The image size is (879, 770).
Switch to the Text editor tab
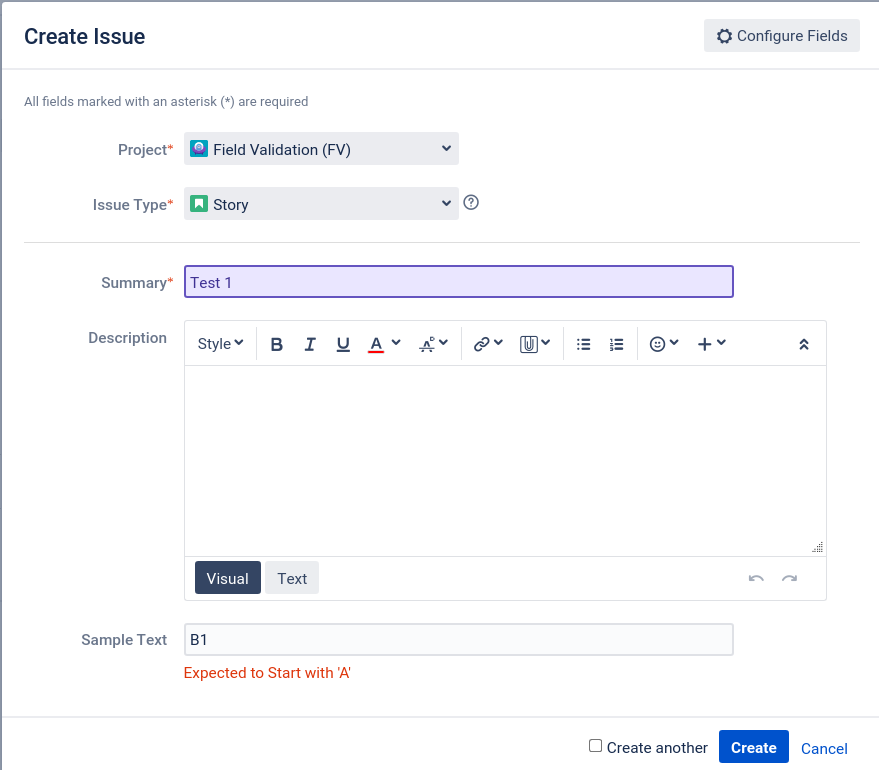click(292, 578)
